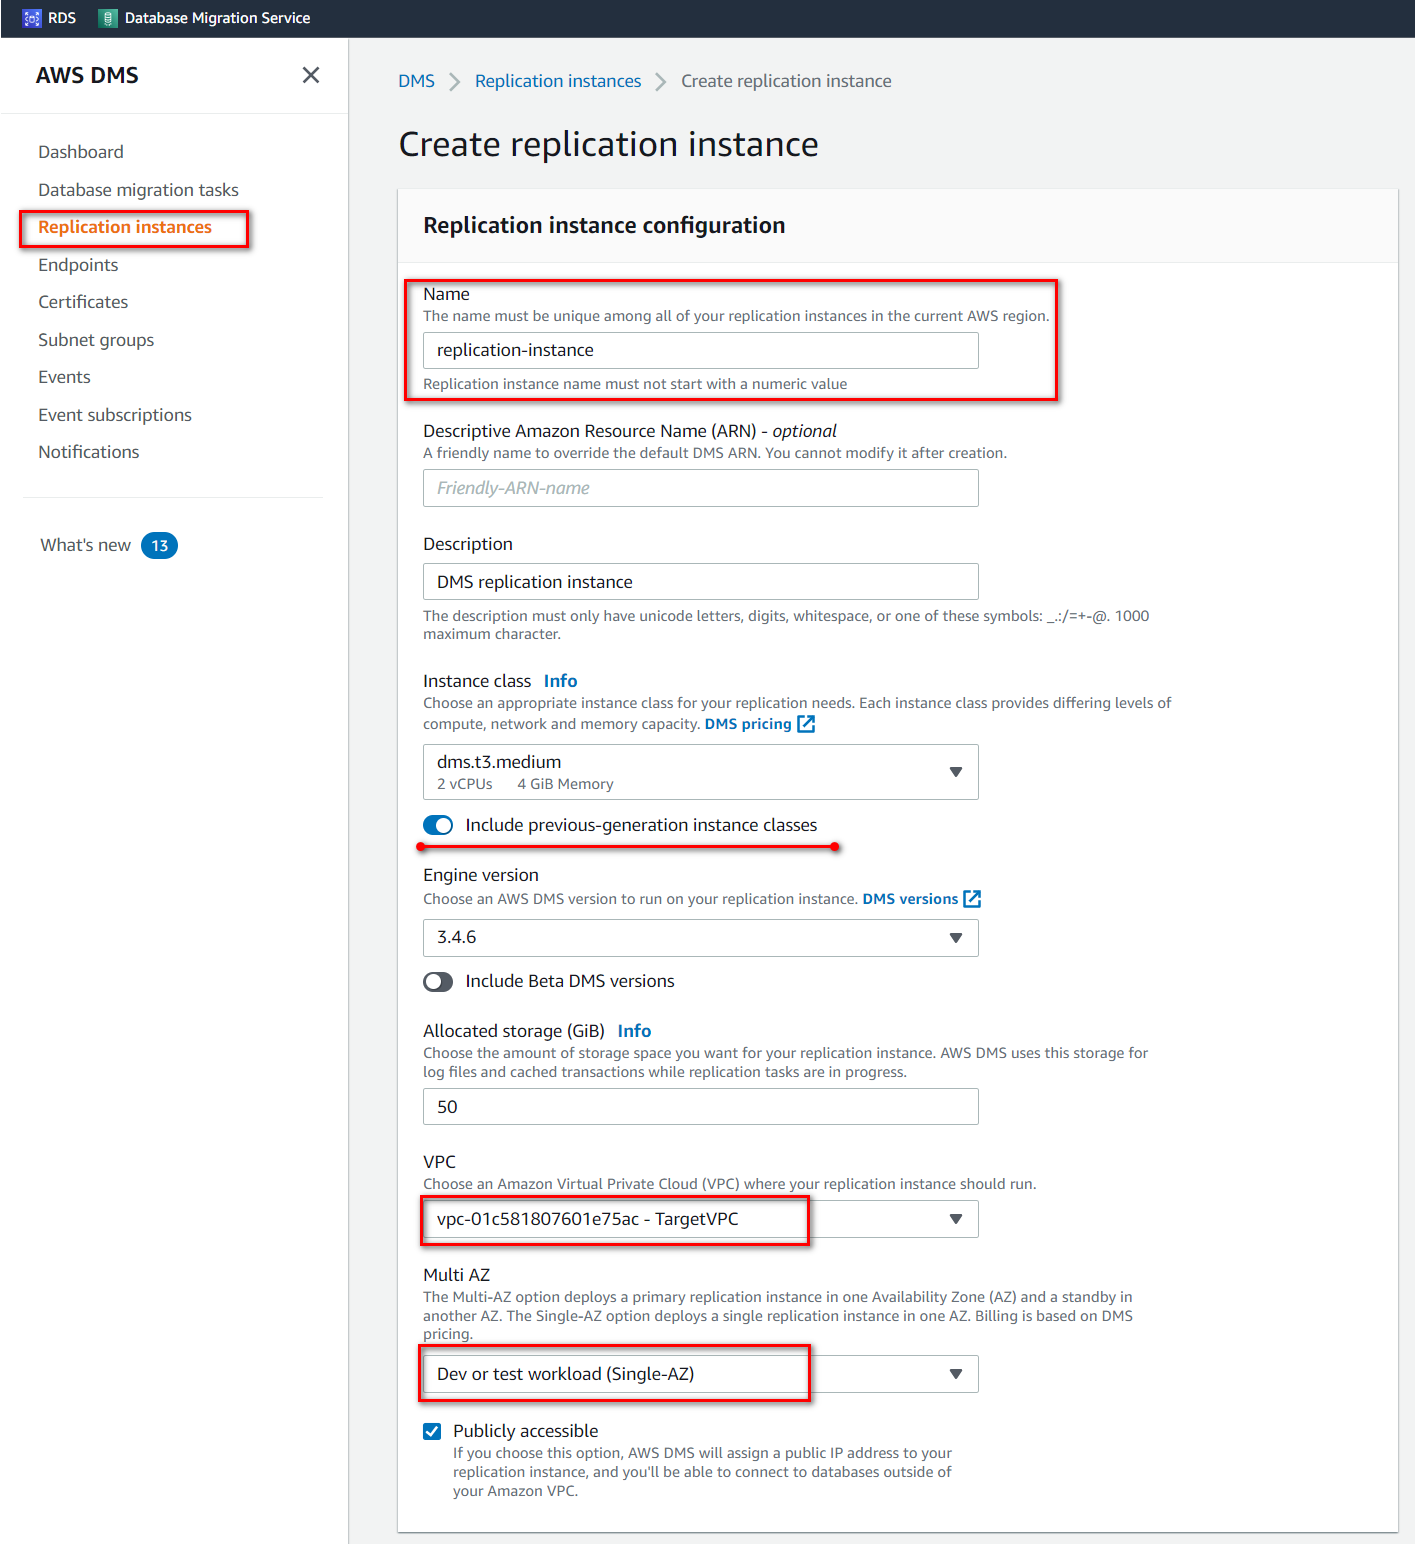Click the Create replication instance breadcrumb text
The image size is (1415, 1544).
(786, 81)
